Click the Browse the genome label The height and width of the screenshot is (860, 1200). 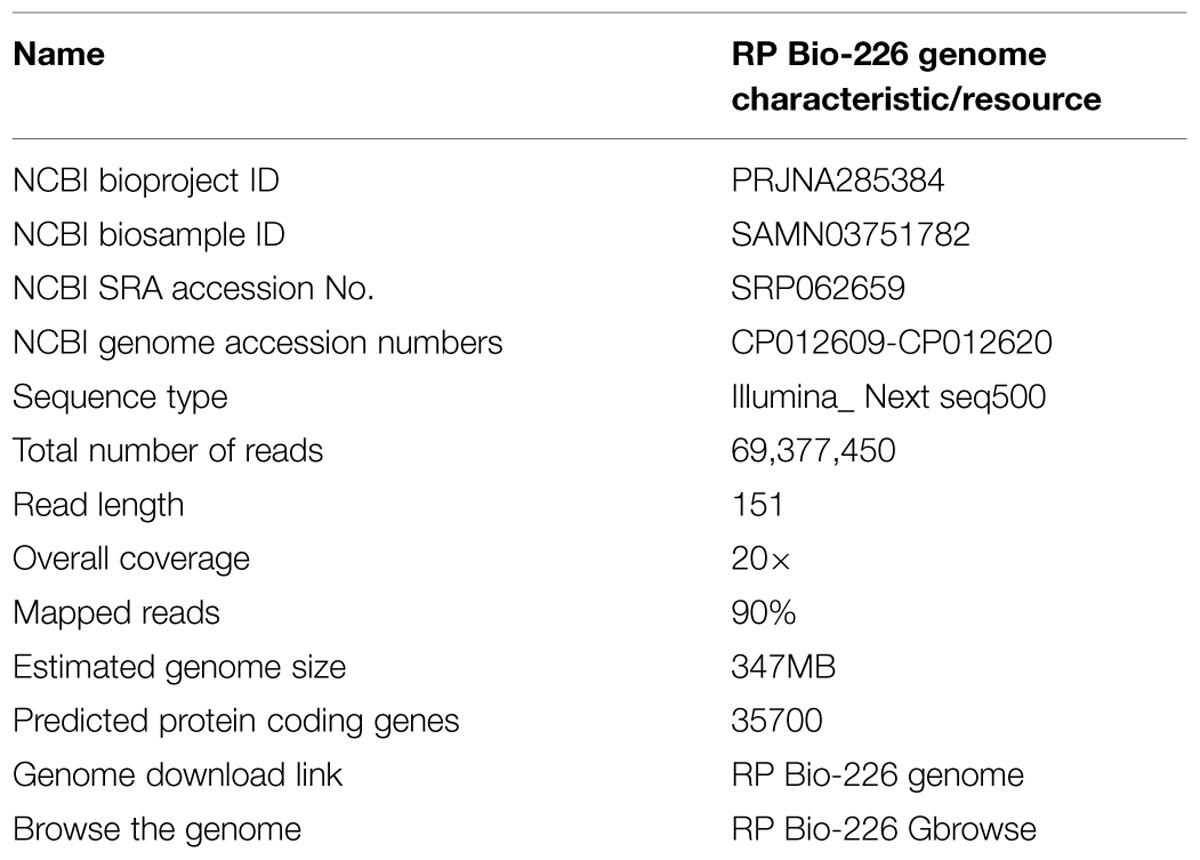tap(156, 829)
